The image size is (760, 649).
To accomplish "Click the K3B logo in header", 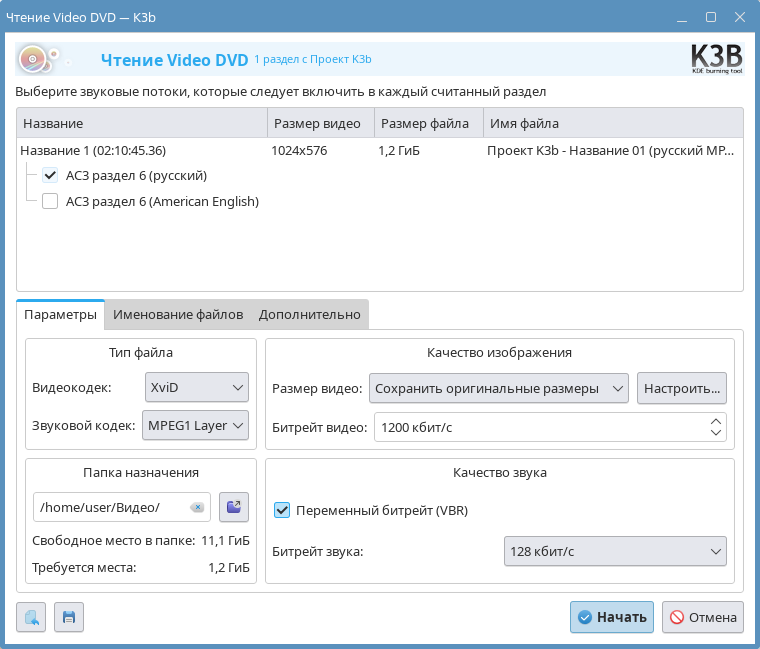I will pos(716,59).
